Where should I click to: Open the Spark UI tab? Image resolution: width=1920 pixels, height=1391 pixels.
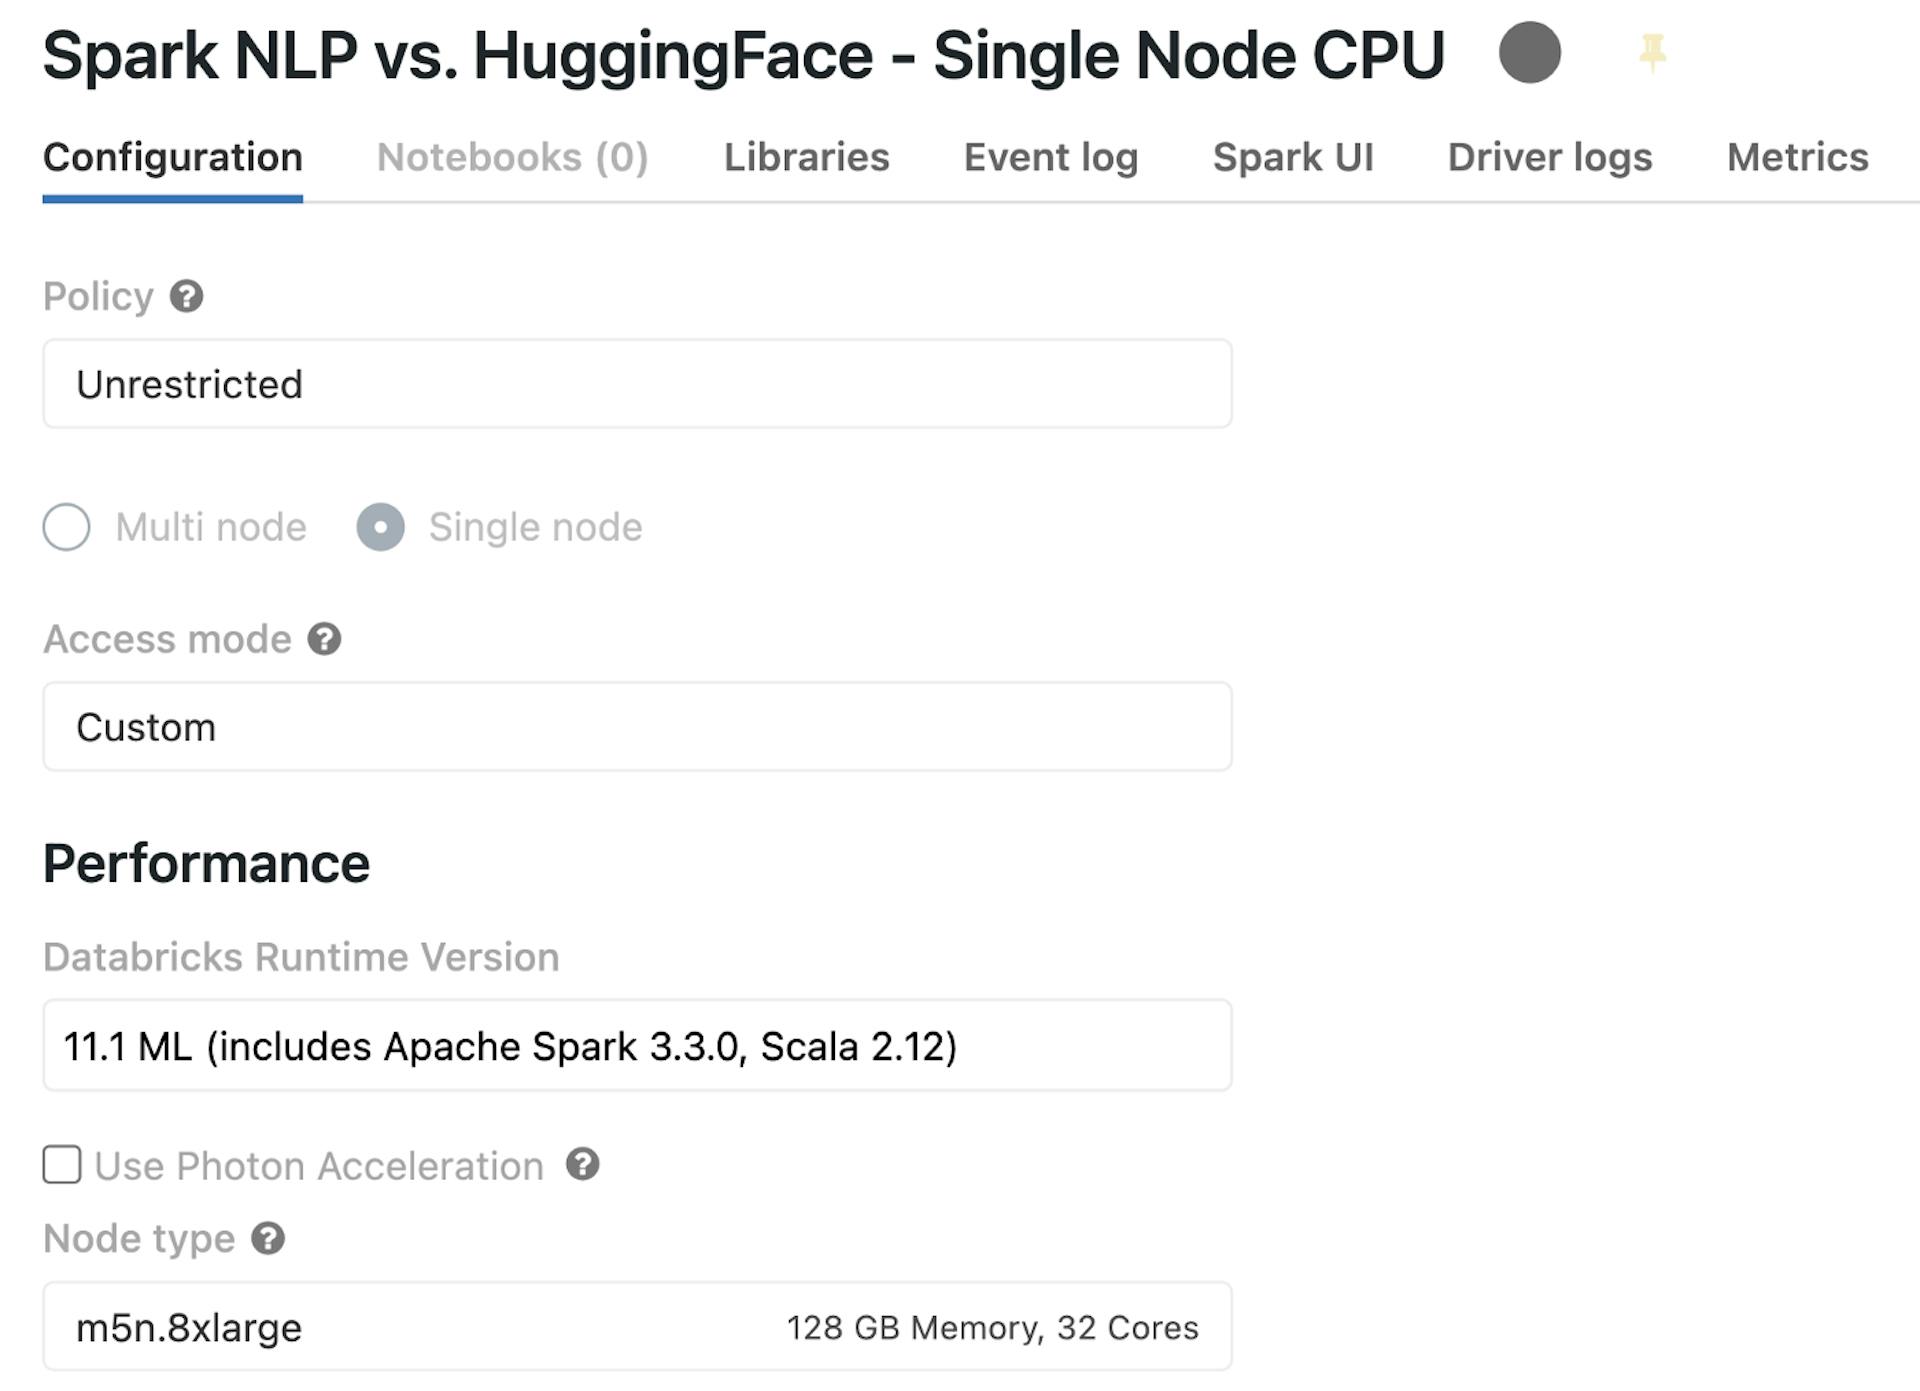coord(1293,157)
